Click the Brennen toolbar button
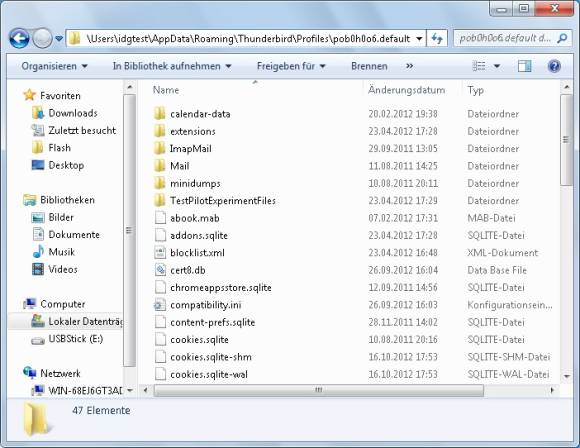580x448 pixels. point(369,66)
